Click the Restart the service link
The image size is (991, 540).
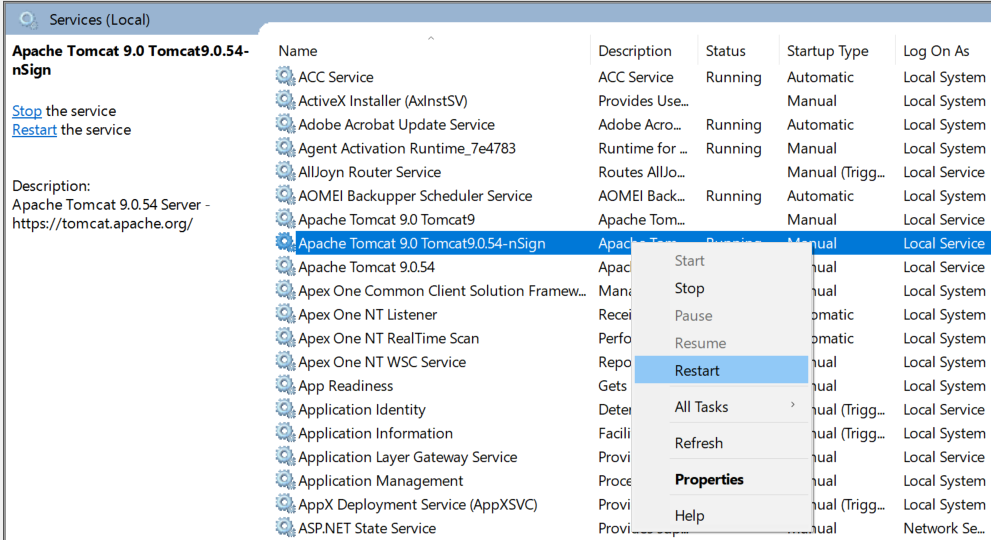point(34,130)
